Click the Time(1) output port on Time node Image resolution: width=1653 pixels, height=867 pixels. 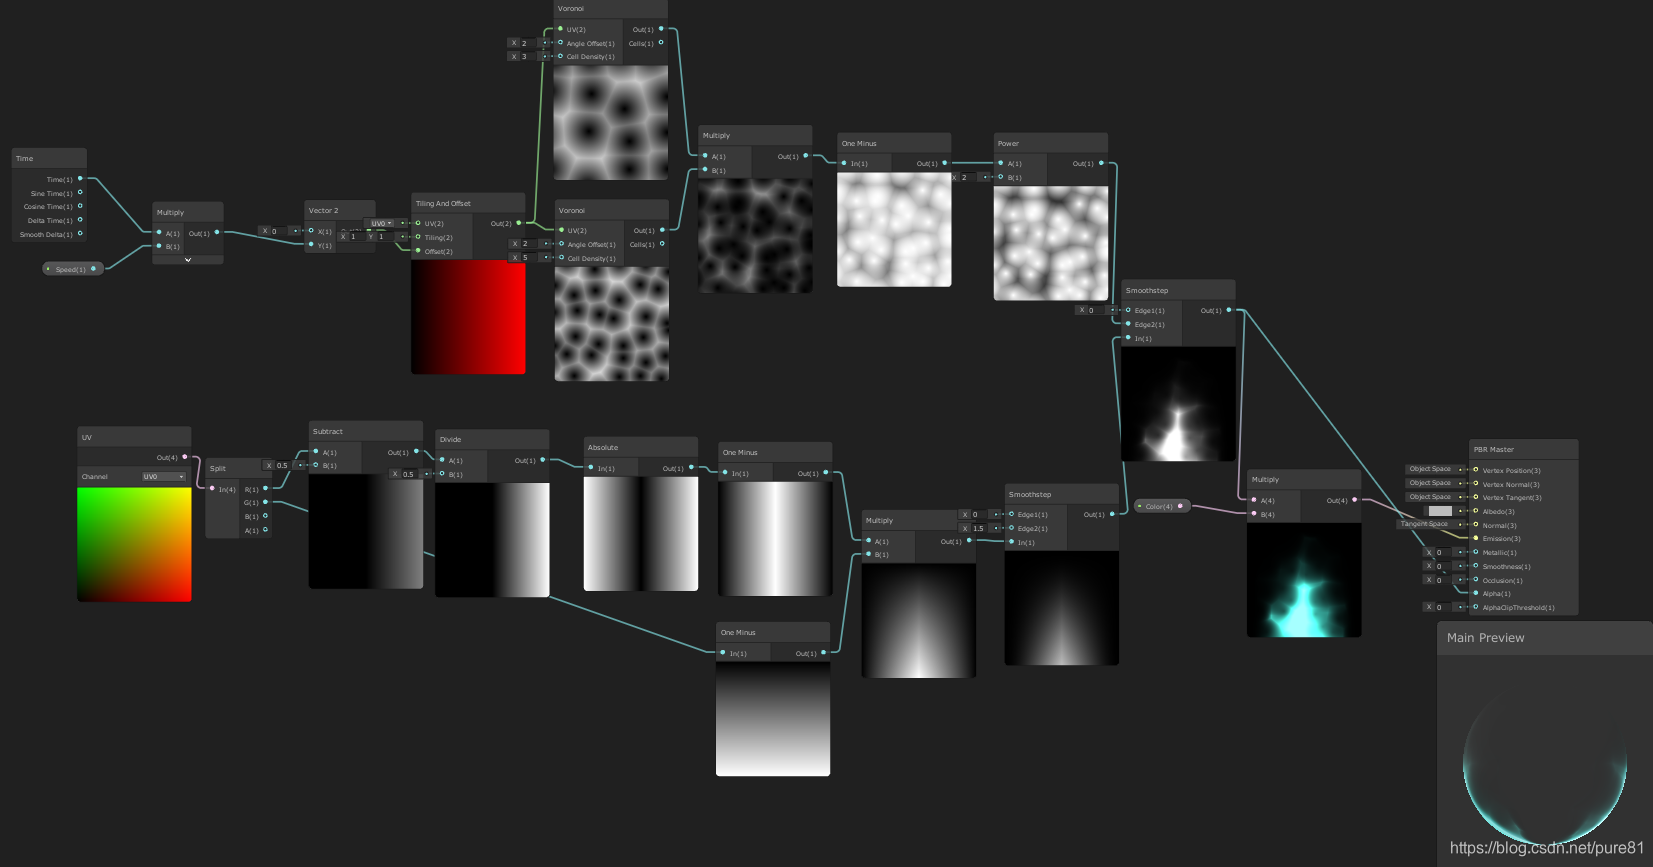[80, 179]
